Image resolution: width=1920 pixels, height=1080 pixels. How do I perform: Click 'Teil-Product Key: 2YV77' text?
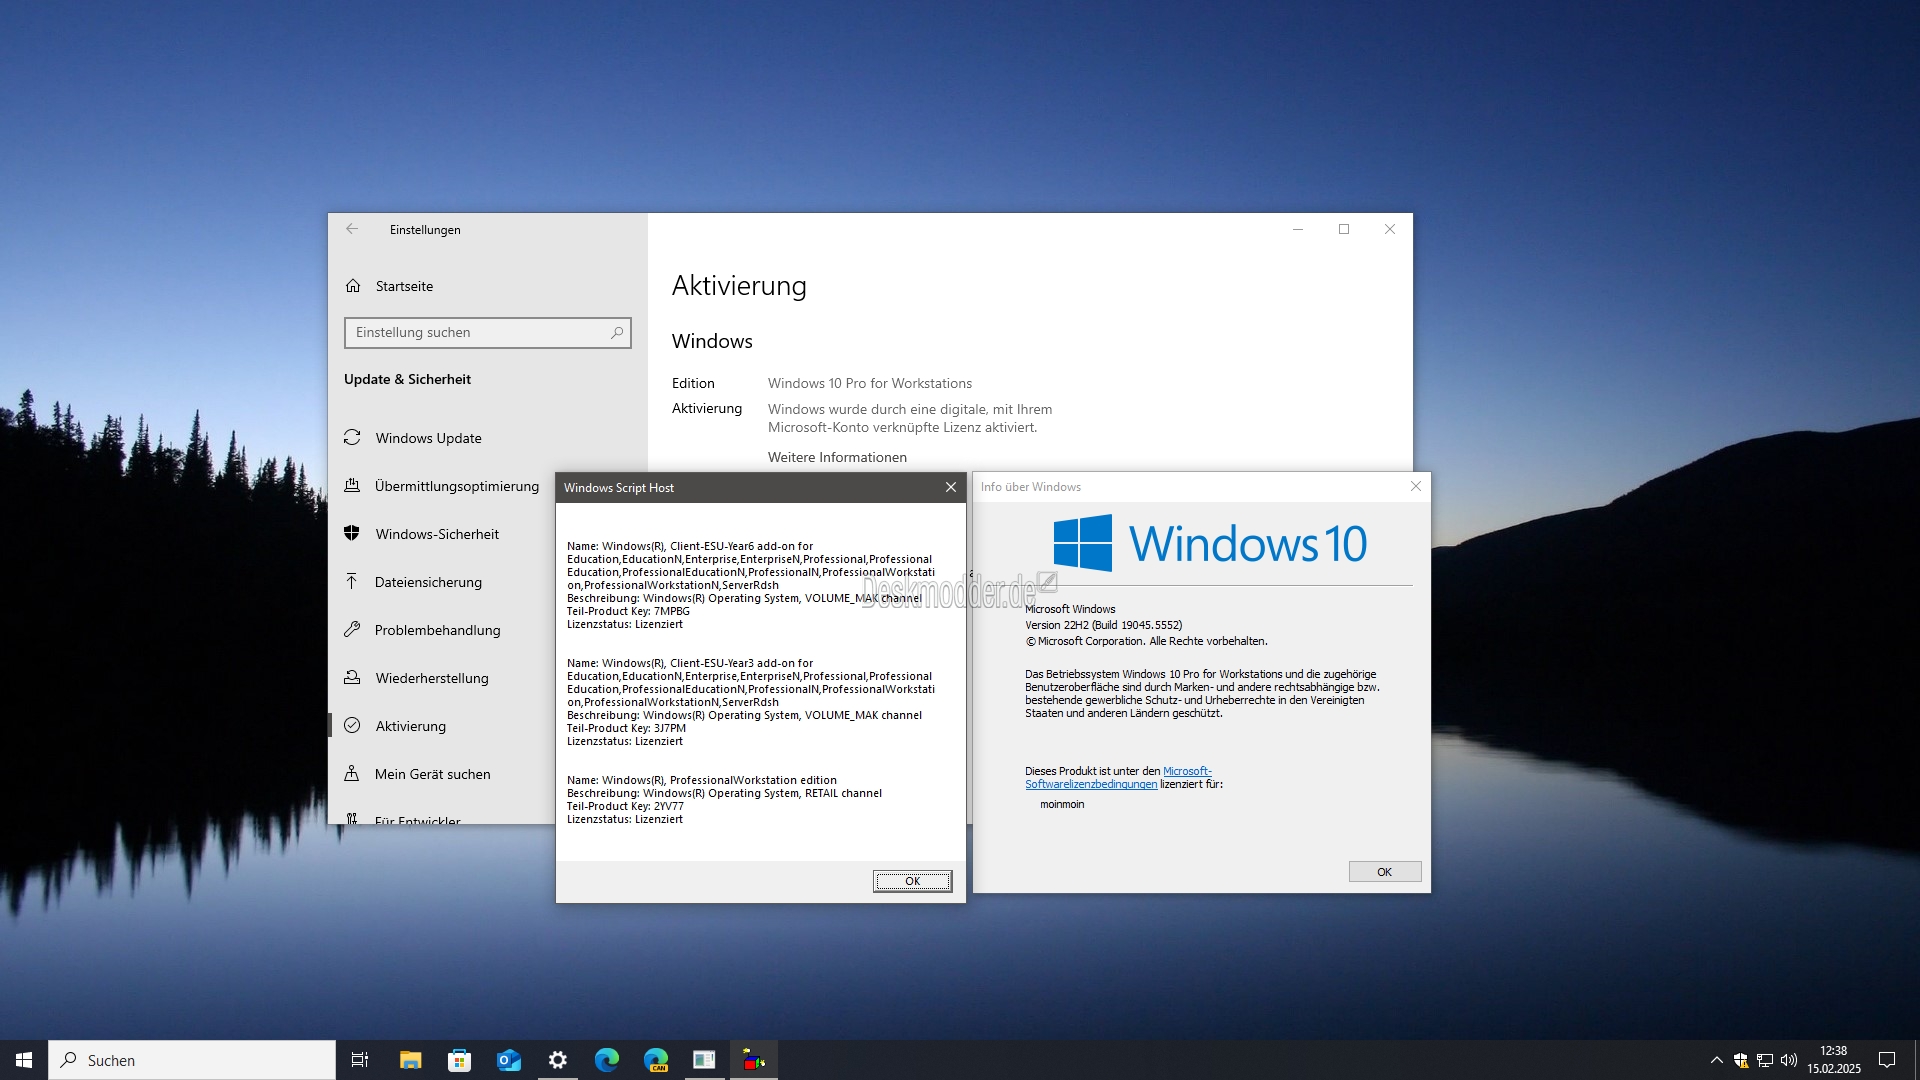[625, 806]
